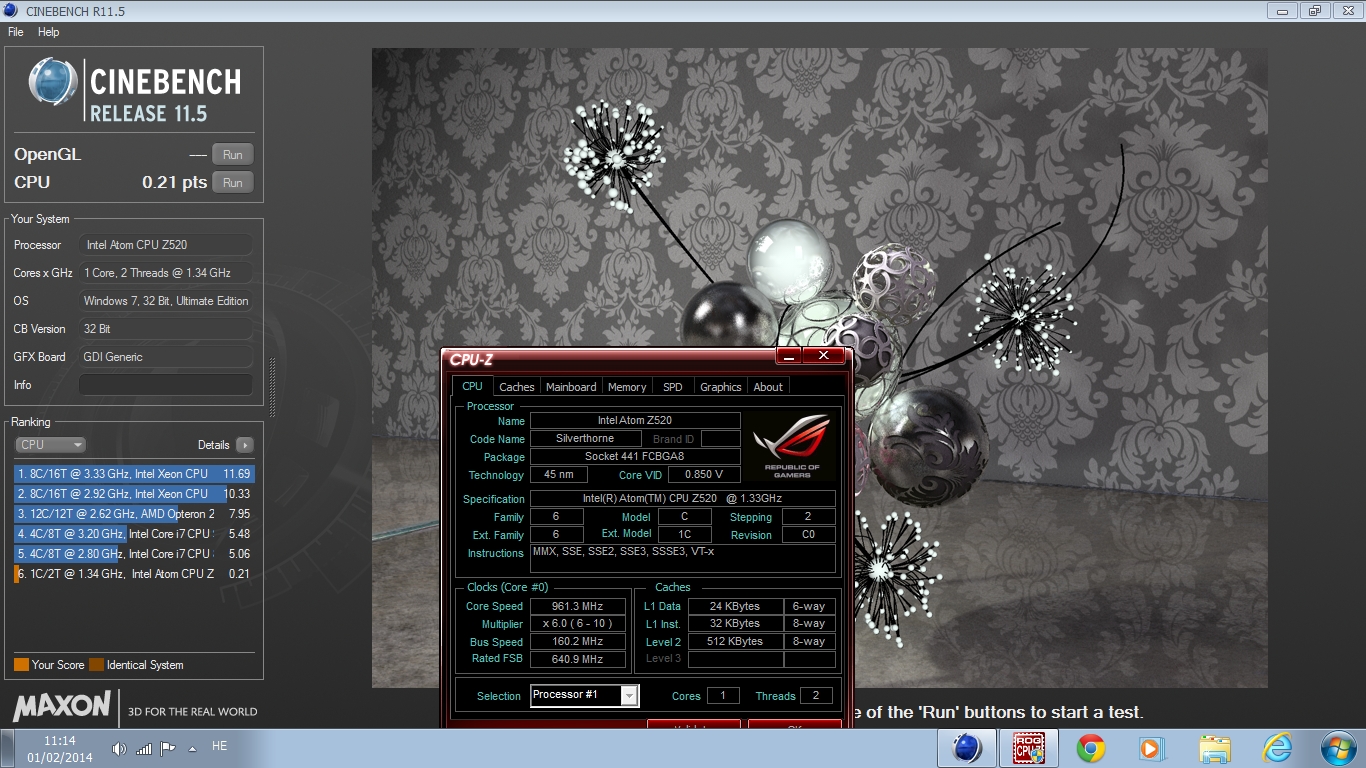The image size is (1366, 768).
Task: Click the Identical System legend swatch
Action: pyautogui.click(x=96, y=665)
